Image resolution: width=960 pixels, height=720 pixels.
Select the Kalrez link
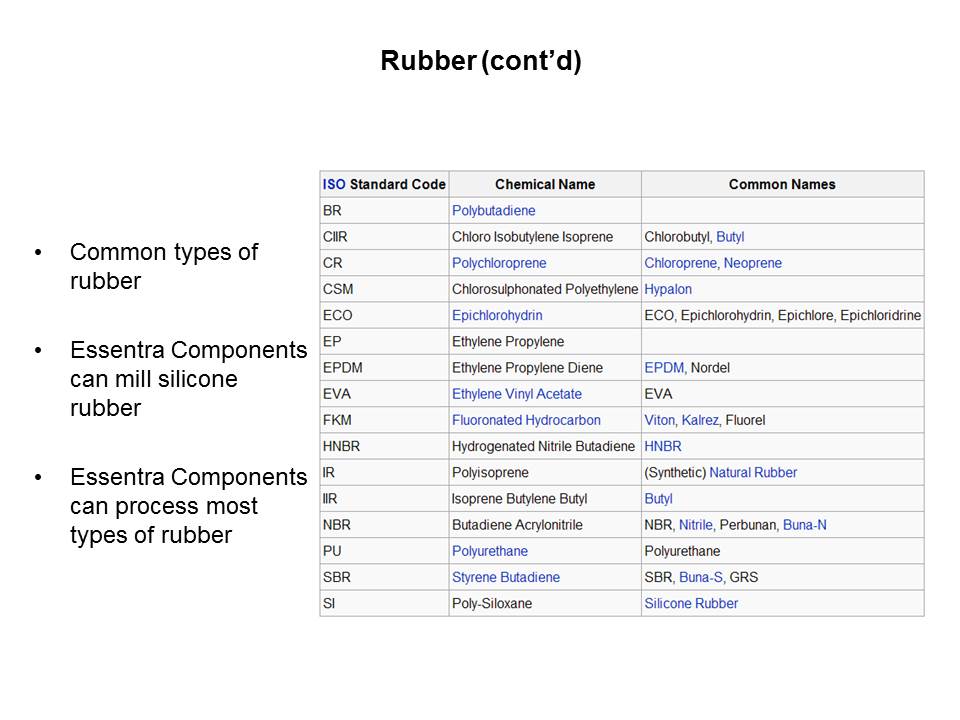click(x=700, y=420)
